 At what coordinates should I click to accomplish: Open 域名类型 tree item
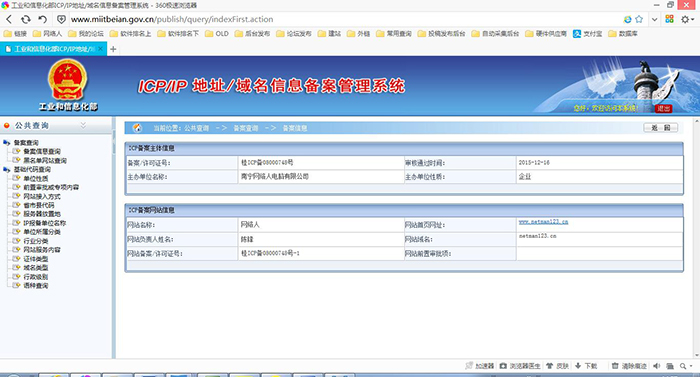point(36,268)
